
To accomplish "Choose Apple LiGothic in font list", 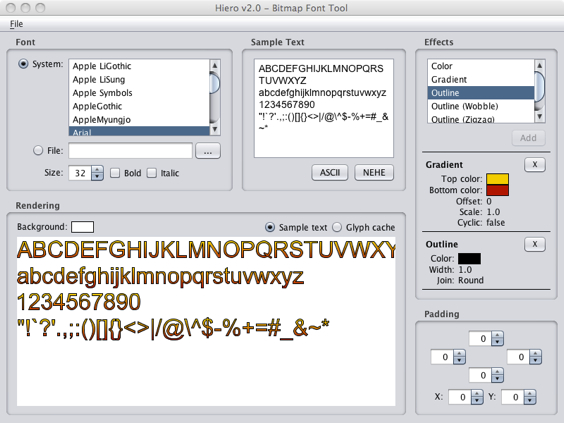I will point(138,66).
